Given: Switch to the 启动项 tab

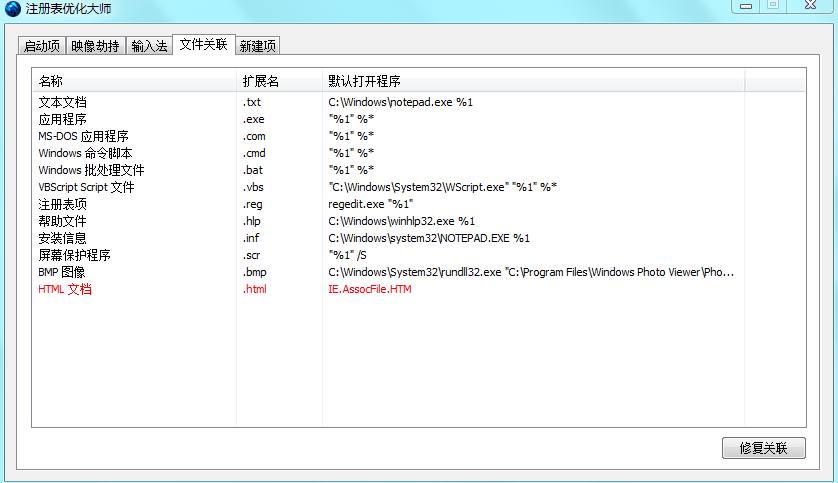Looking at the screenshot, I should pos(42,46).
